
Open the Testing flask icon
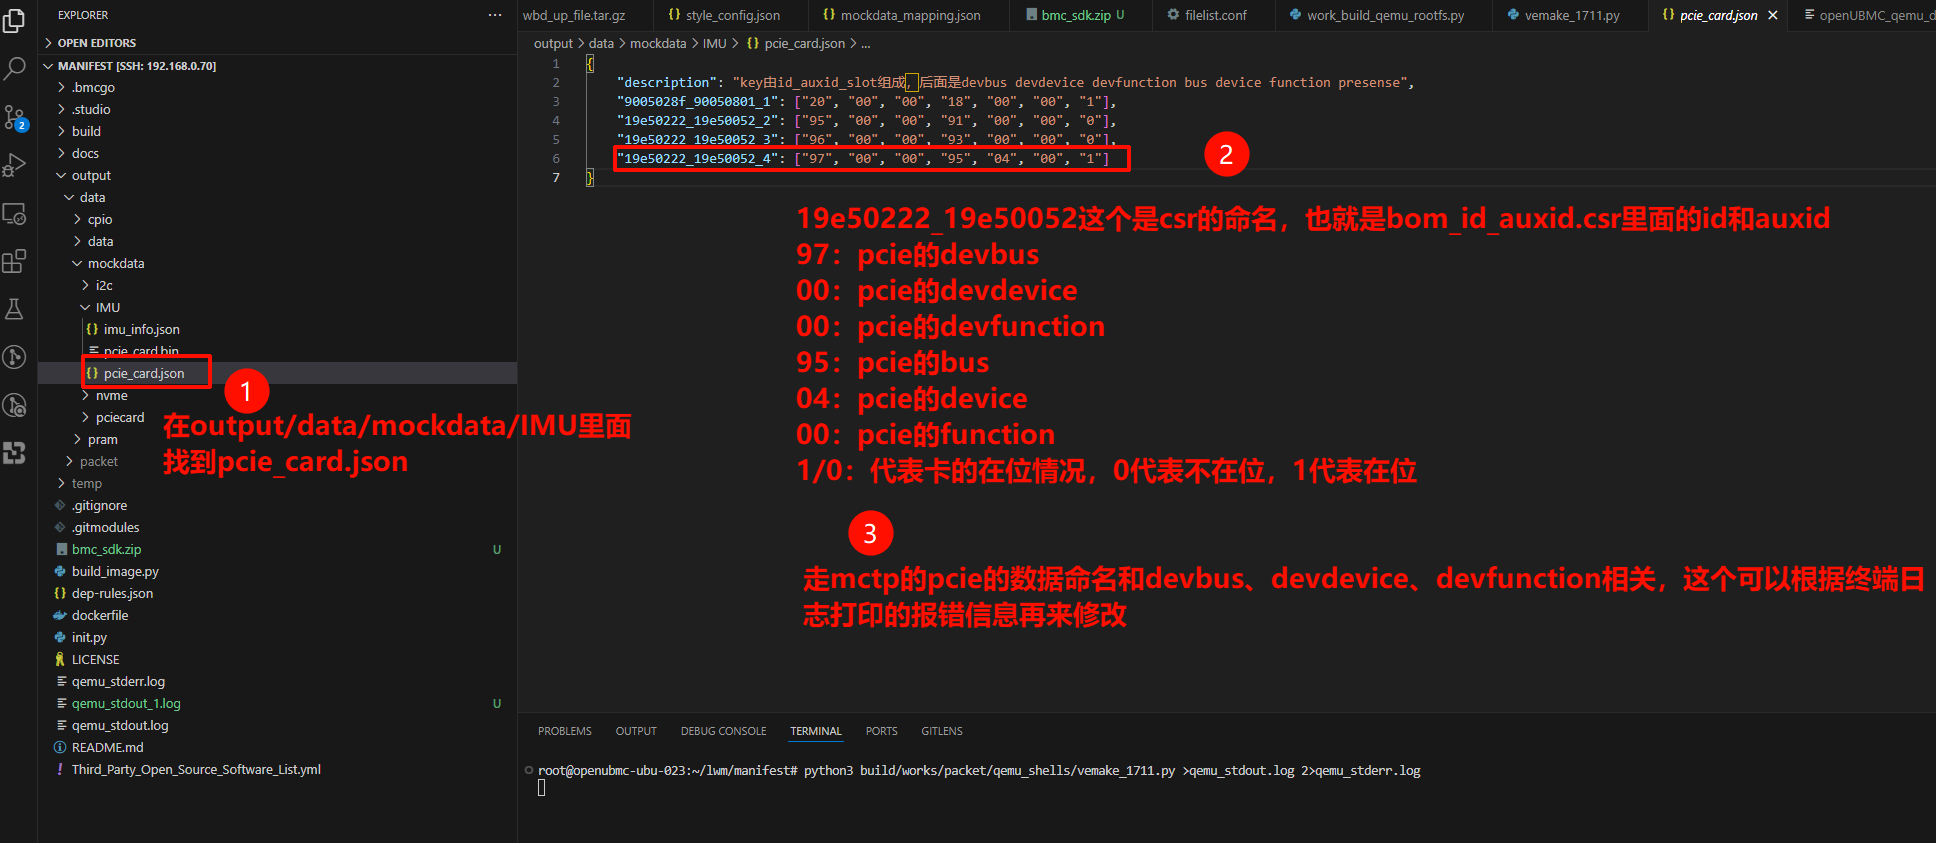pyautogui.click(x=15, y=309)
